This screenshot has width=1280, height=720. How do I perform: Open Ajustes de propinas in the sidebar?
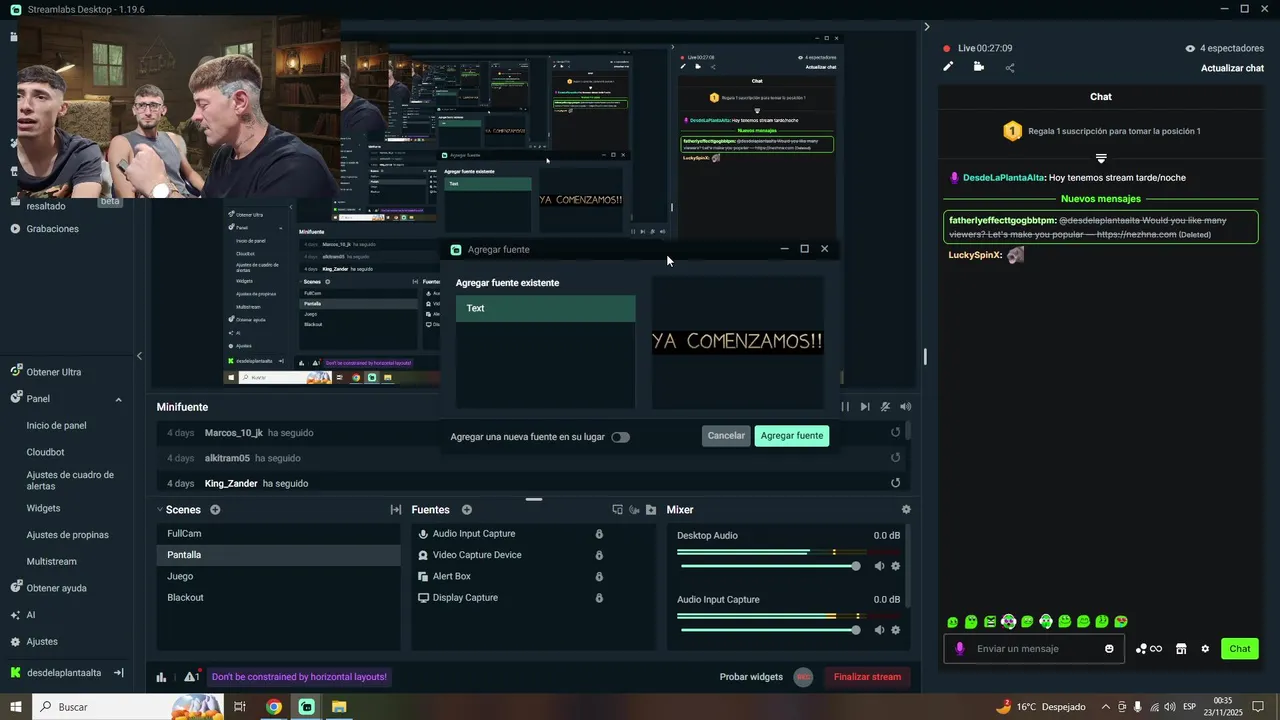[67, 535]
